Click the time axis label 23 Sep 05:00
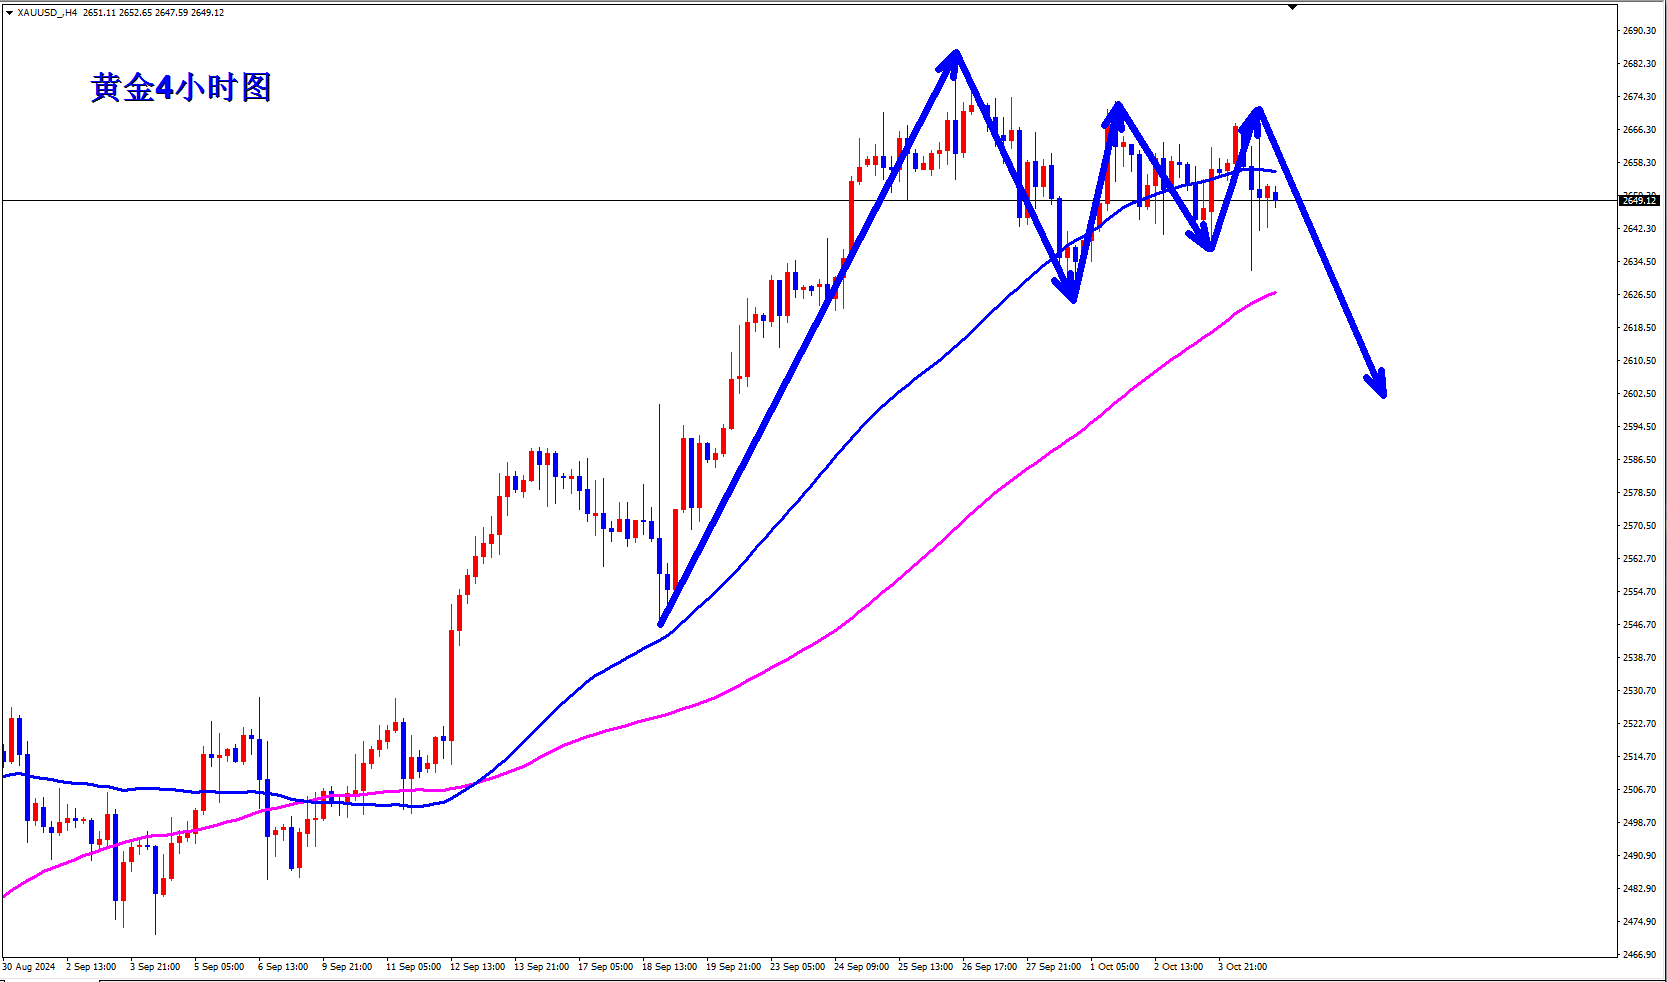 [x=797, y=967]
